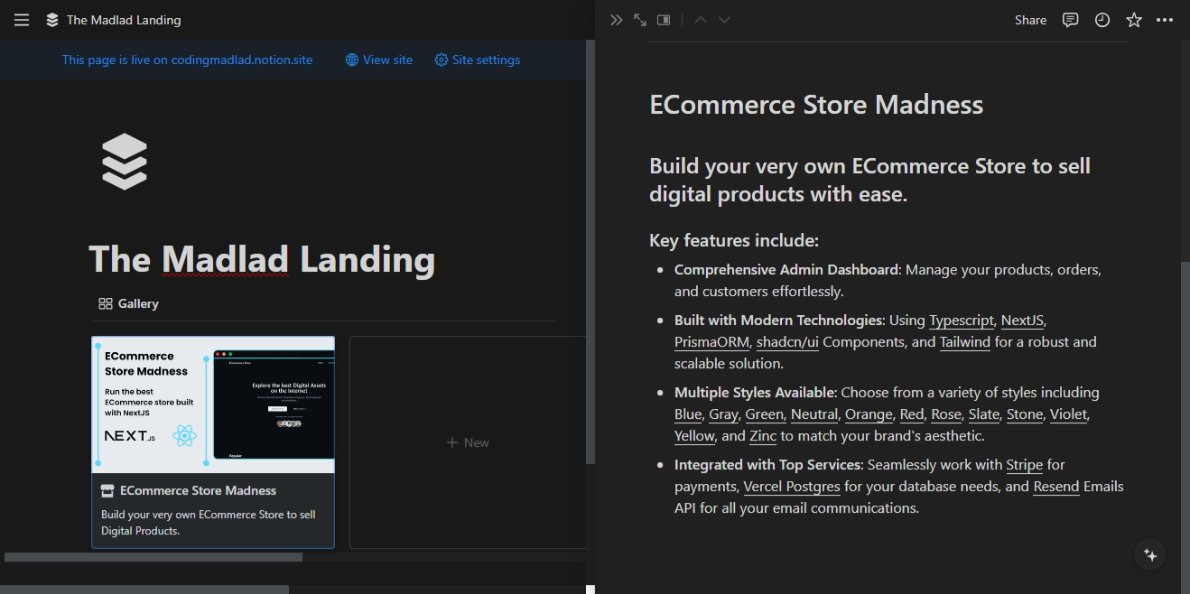Image resolution: width=1190 pixels, height=594 pixels.
Task: Click the Gray style link
Action: pos(723,414)
